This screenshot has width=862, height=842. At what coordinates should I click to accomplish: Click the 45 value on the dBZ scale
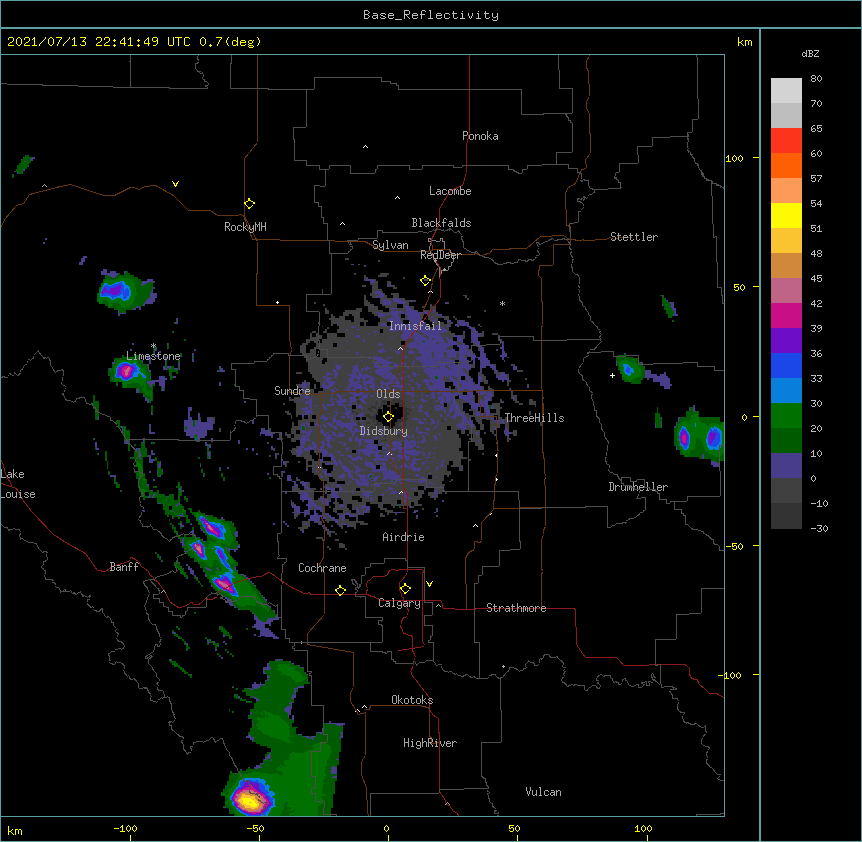816,279
